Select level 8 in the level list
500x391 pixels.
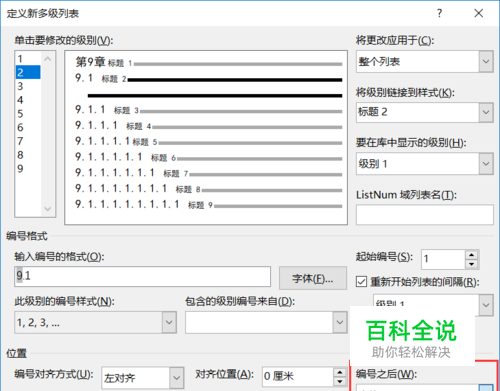tap(28, 155)
